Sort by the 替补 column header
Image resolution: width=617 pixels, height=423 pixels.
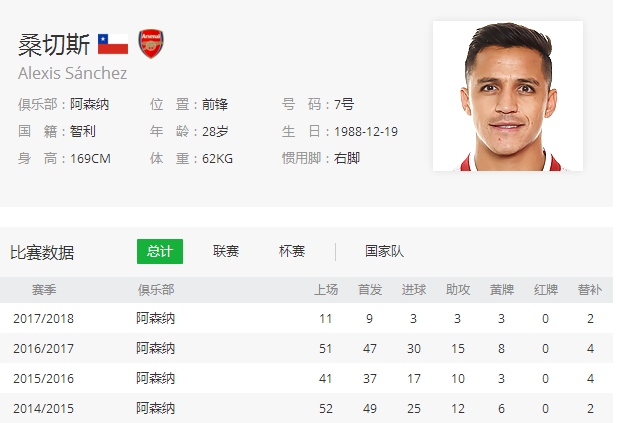click(590, 290)
